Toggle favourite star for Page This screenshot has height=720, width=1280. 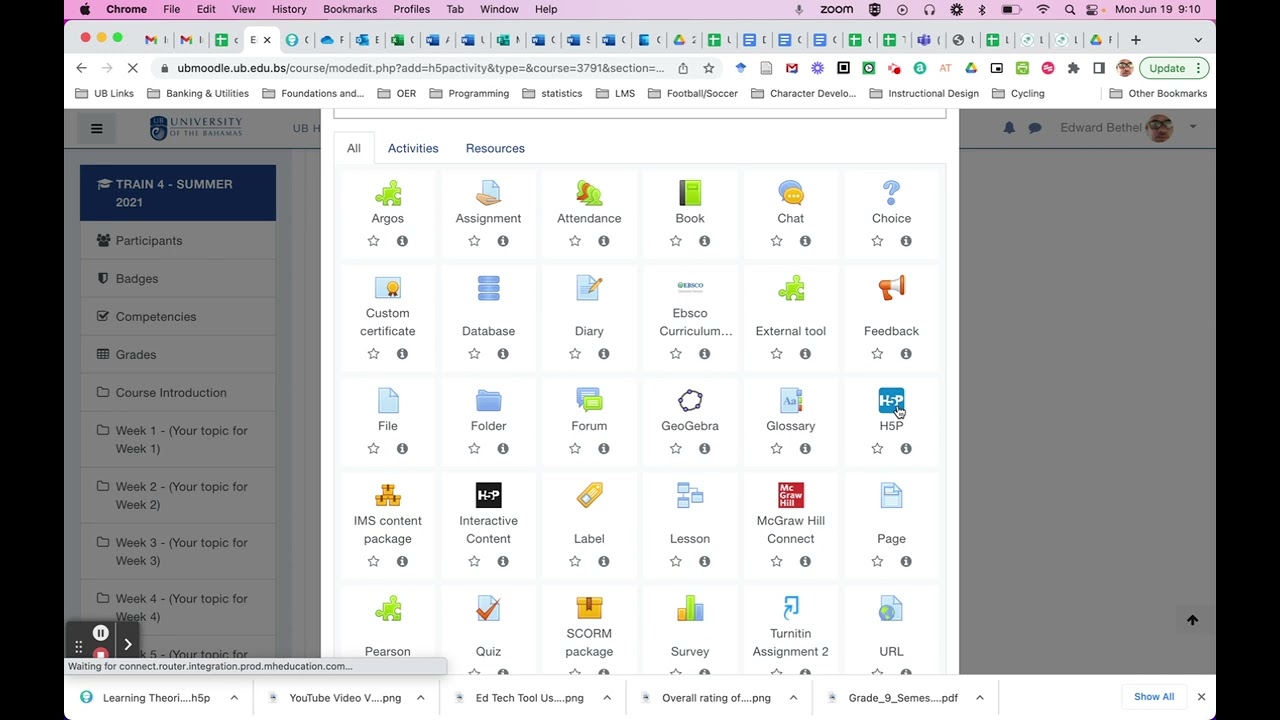[877, 562]
